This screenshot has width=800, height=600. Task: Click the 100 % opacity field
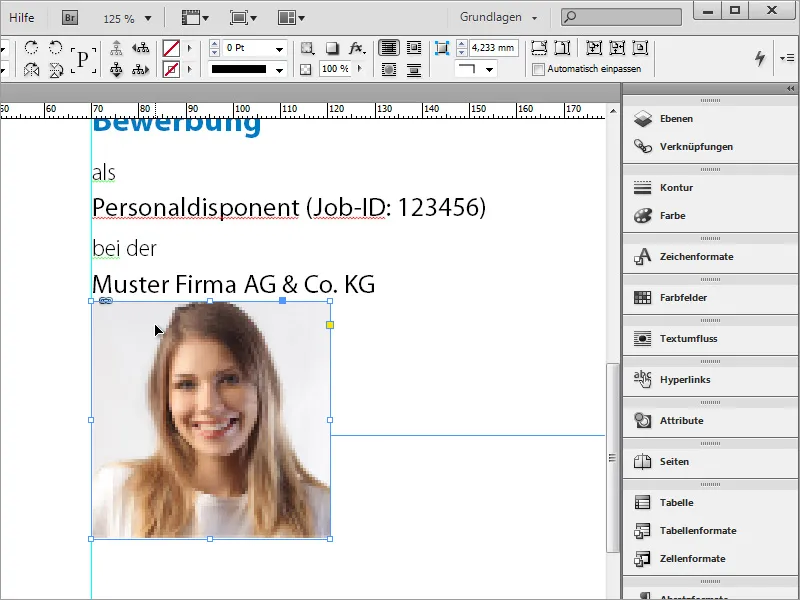[335, 69]
